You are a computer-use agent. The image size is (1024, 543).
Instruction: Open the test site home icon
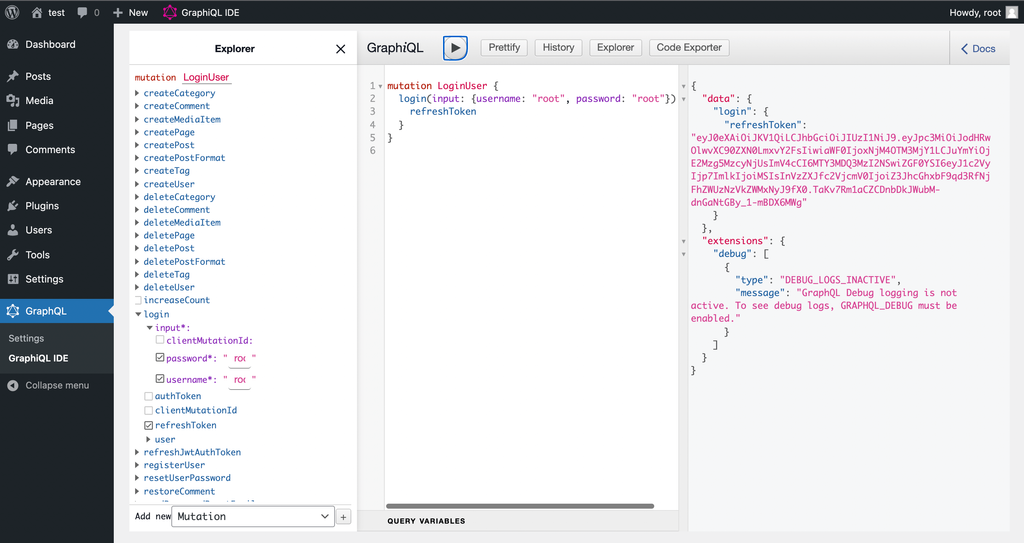37,12
